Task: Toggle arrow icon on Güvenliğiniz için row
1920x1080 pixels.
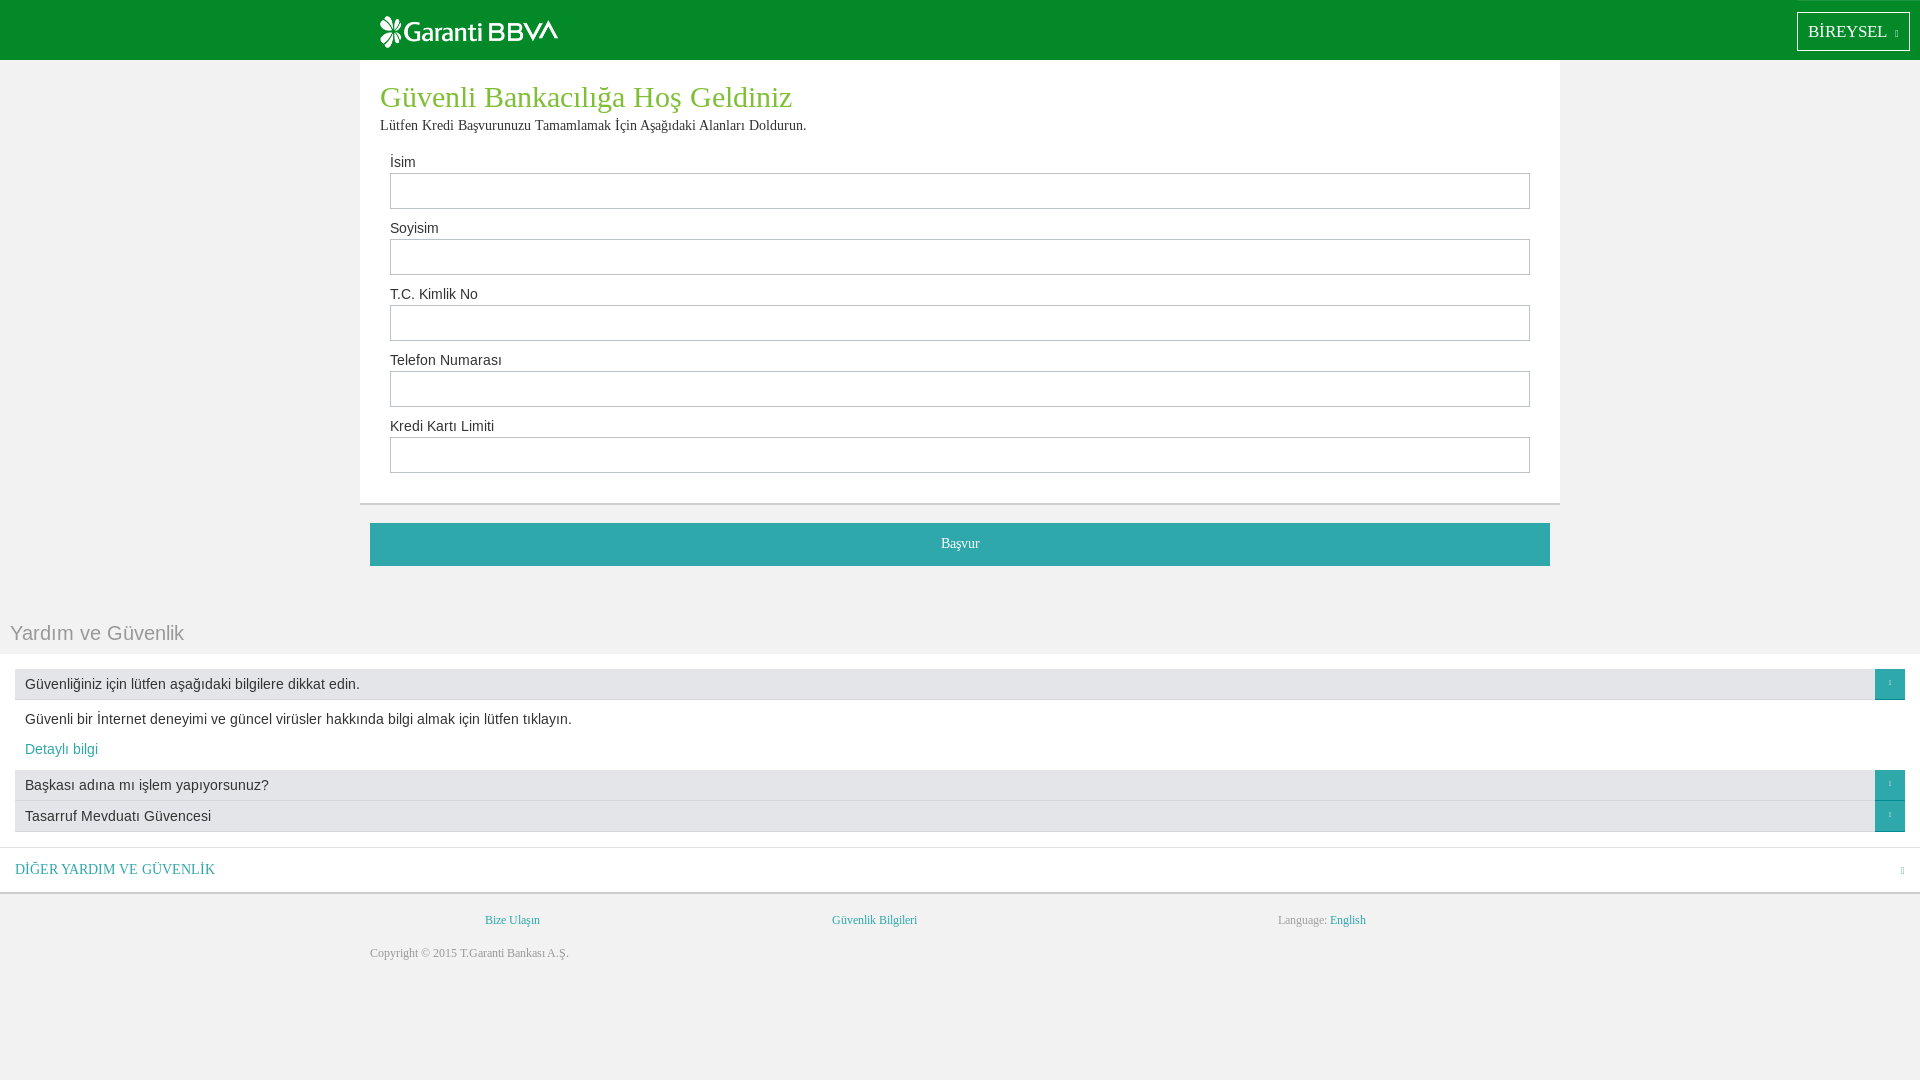Action: click(x=1890, y=684)
